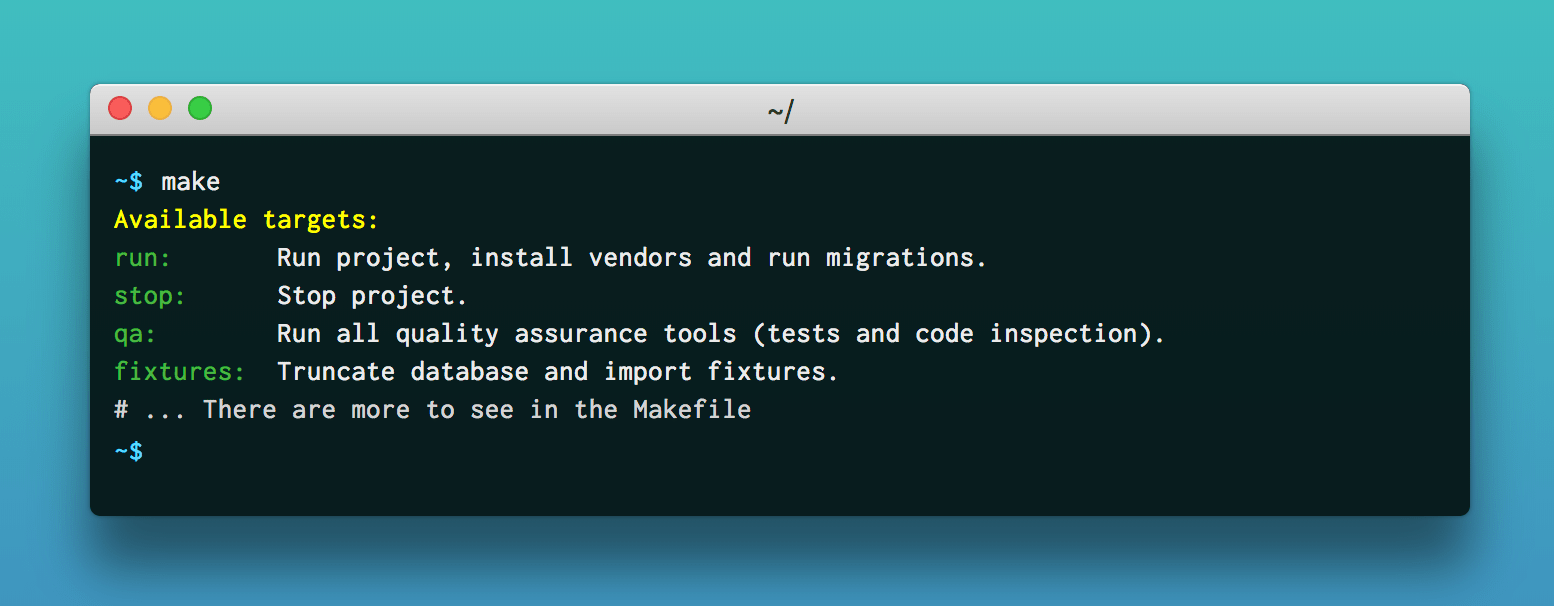Click the typed 'make' command
Screen dimensions: 1554x606
pyautogui.click(x=191, y=182)
